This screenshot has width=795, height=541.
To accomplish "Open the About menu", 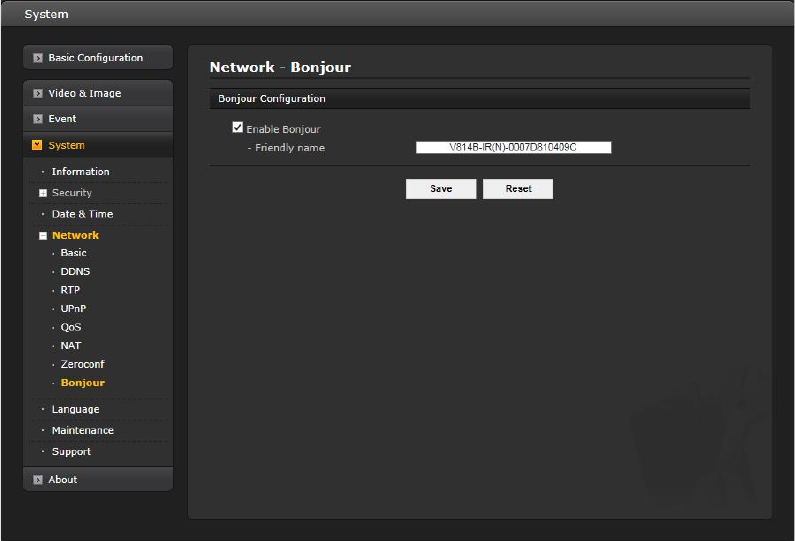I will [98, 479].
